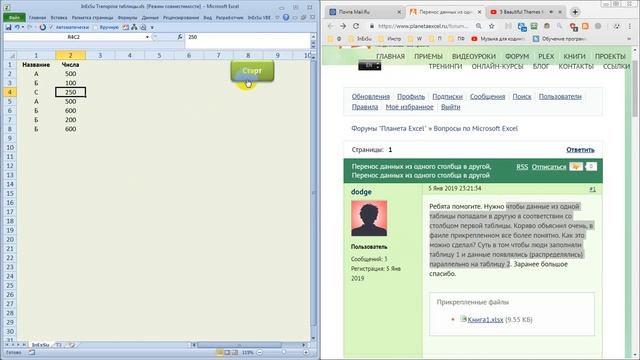Viewport: 640px width, 360px height.
Task: Click the Excel horizontal scrollbar thumb
Action: tap(239, 345)
